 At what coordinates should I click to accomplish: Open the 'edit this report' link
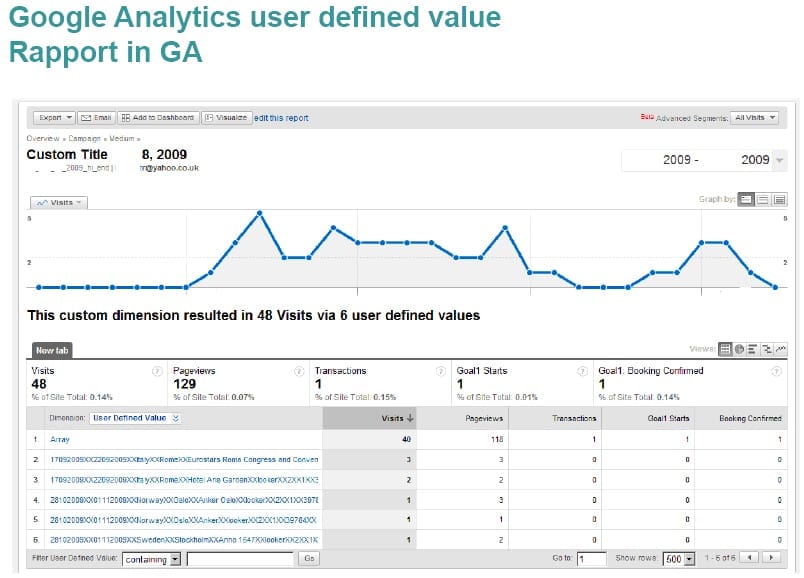click(281, 118)
